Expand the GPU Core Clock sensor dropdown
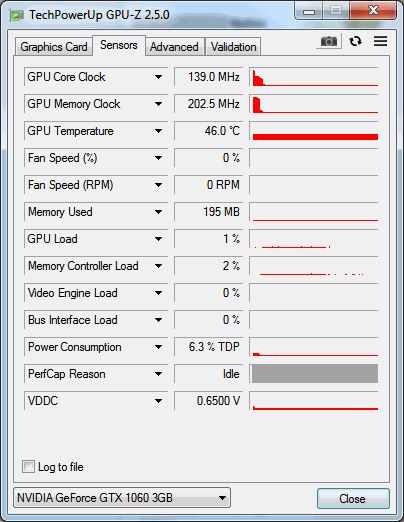404x522 pixels. click(159, 77)
